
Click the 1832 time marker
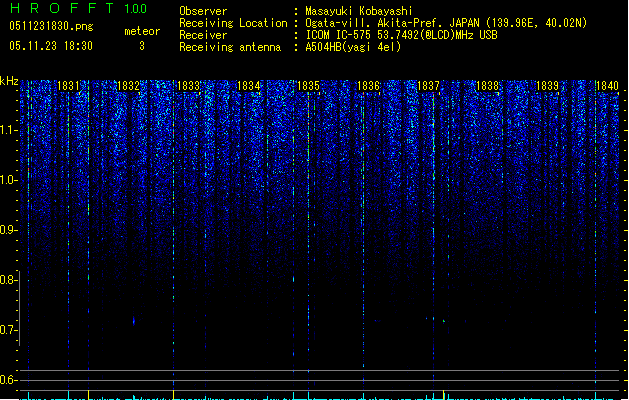128,85
